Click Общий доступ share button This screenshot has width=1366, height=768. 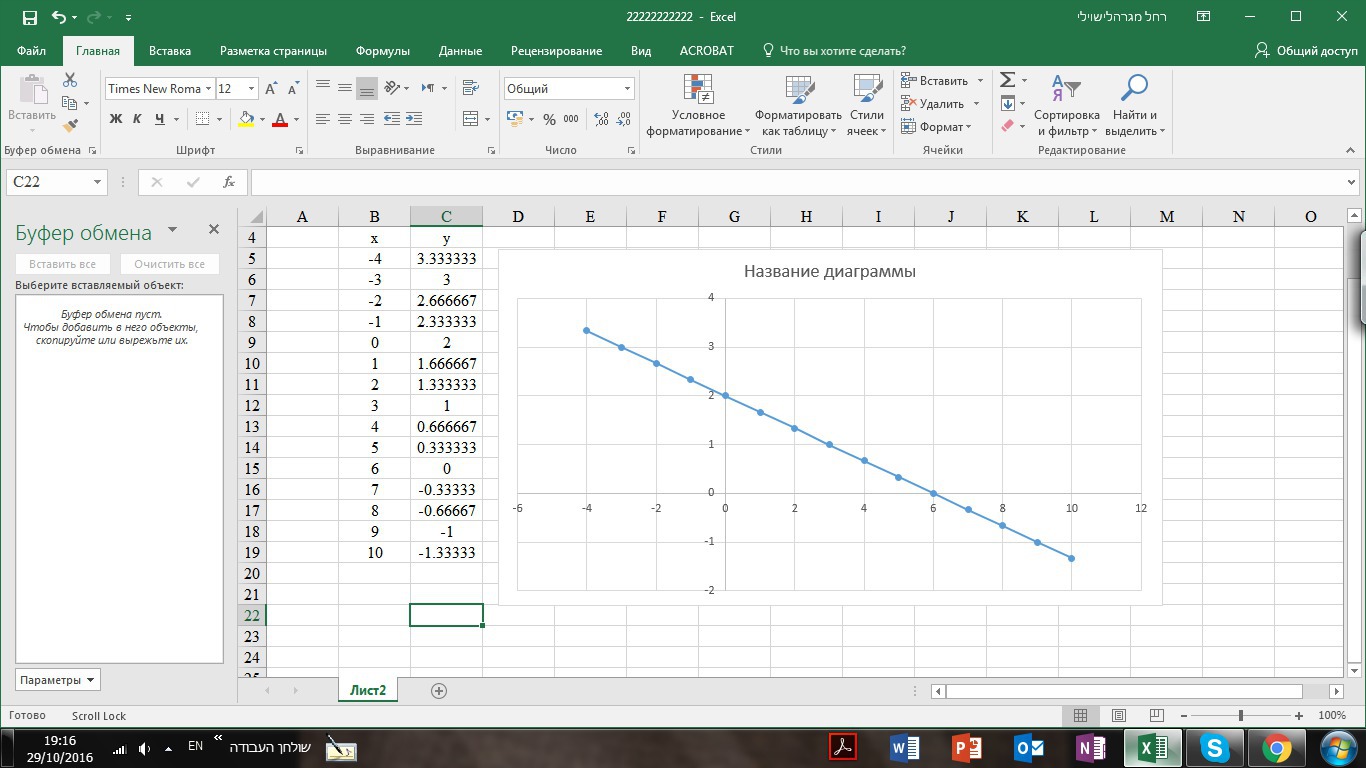click(1306, 51)
